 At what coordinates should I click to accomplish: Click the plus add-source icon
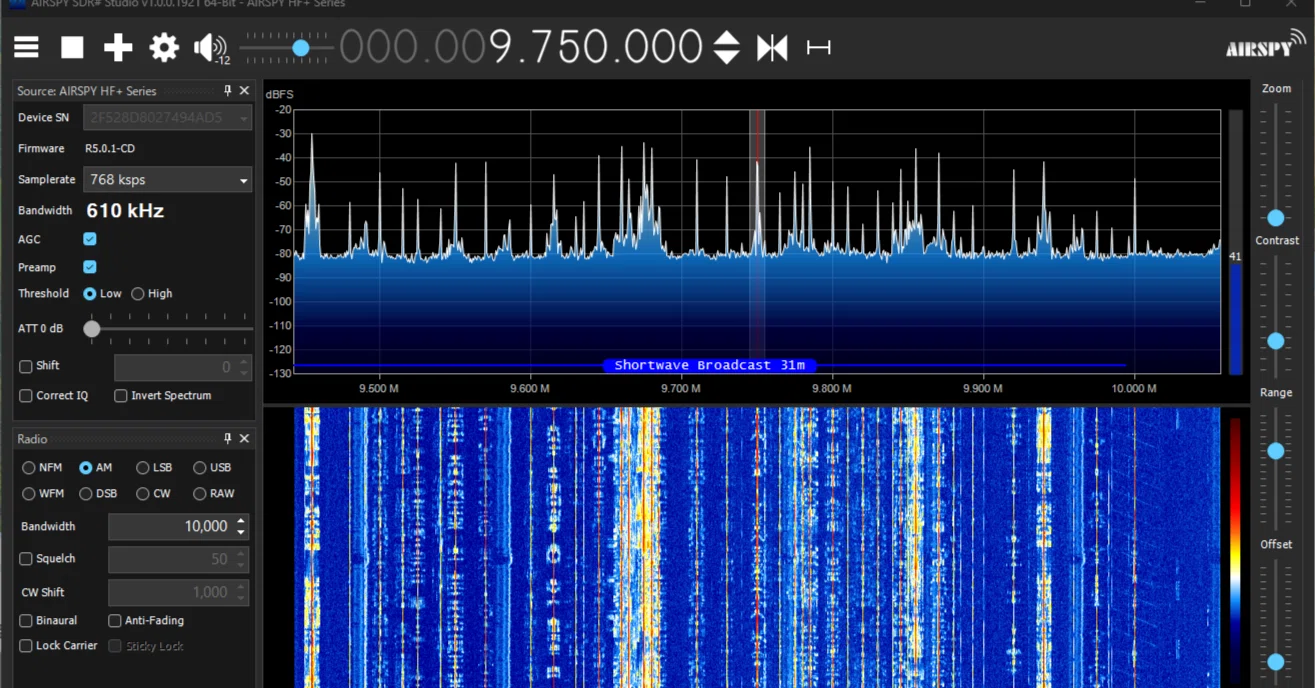point(118,47)
